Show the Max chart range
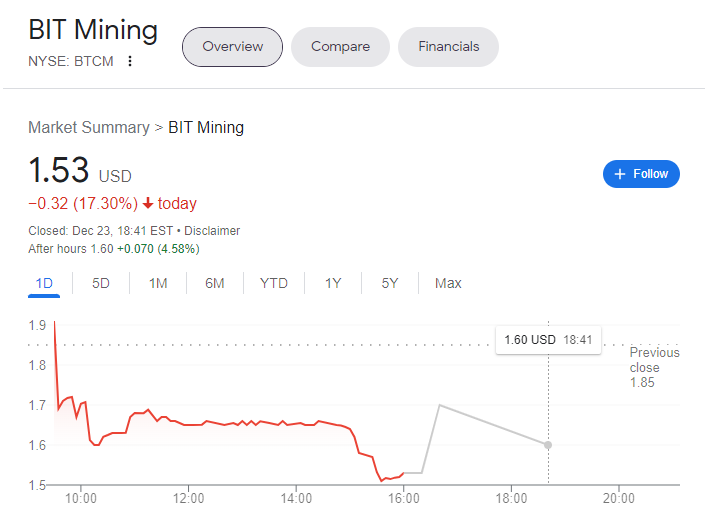Image resolution: width=706 pixels, height=518 pixels. click(448, 283)
